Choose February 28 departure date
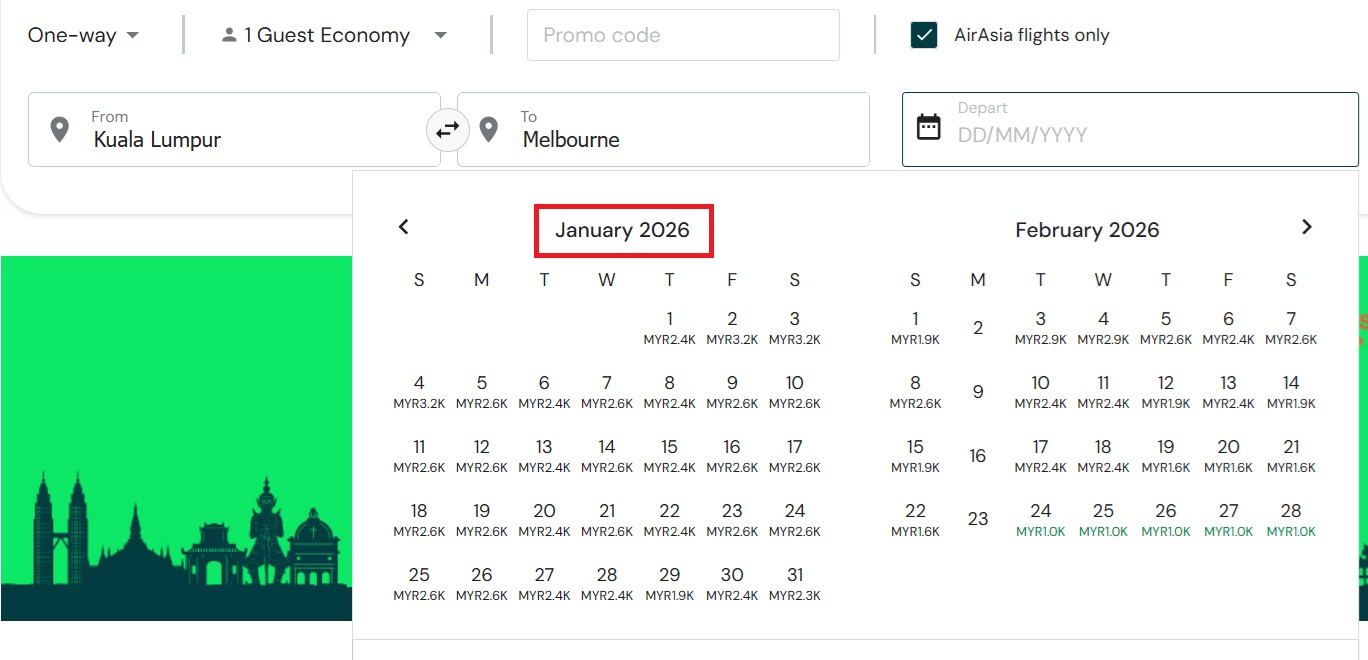 pos(1290,519)
